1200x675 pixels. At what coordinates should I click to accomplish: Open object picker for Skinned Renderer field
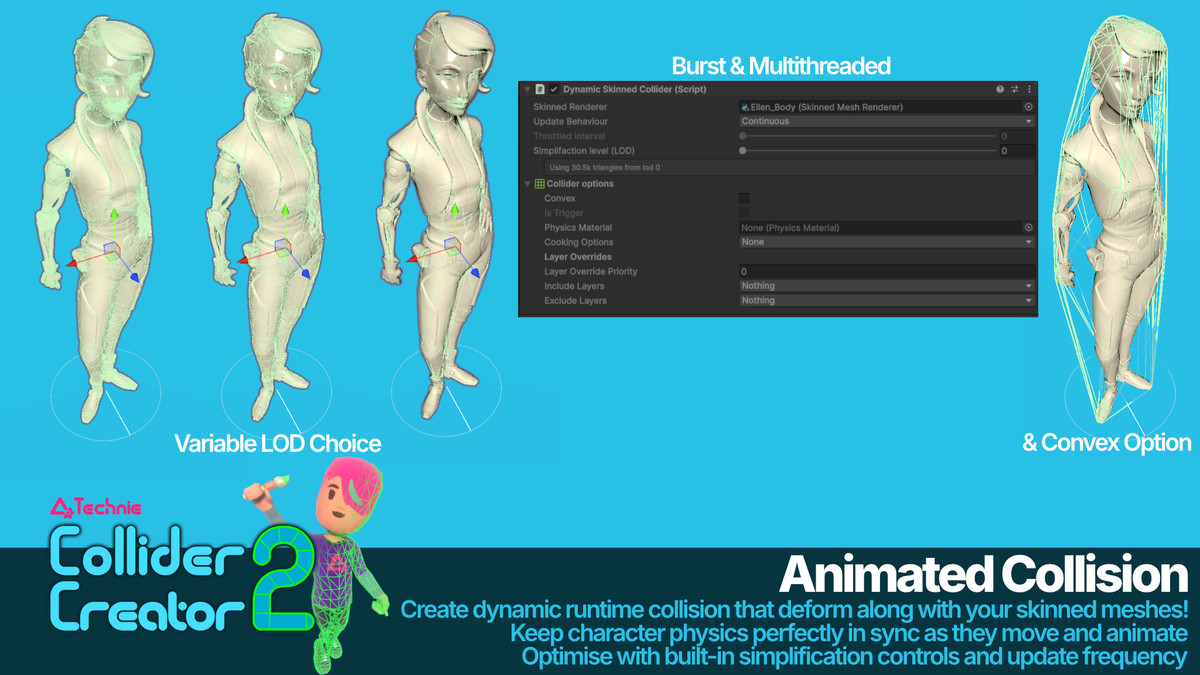pyautogui.click(x=1028, y=107)
